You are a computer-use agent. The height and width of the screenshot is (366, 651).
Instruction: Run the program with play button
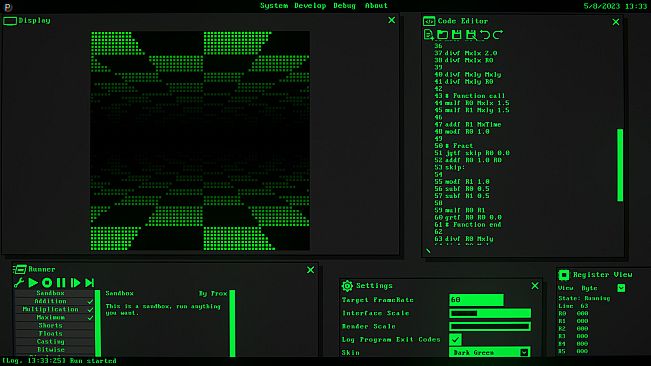point(33,283)
